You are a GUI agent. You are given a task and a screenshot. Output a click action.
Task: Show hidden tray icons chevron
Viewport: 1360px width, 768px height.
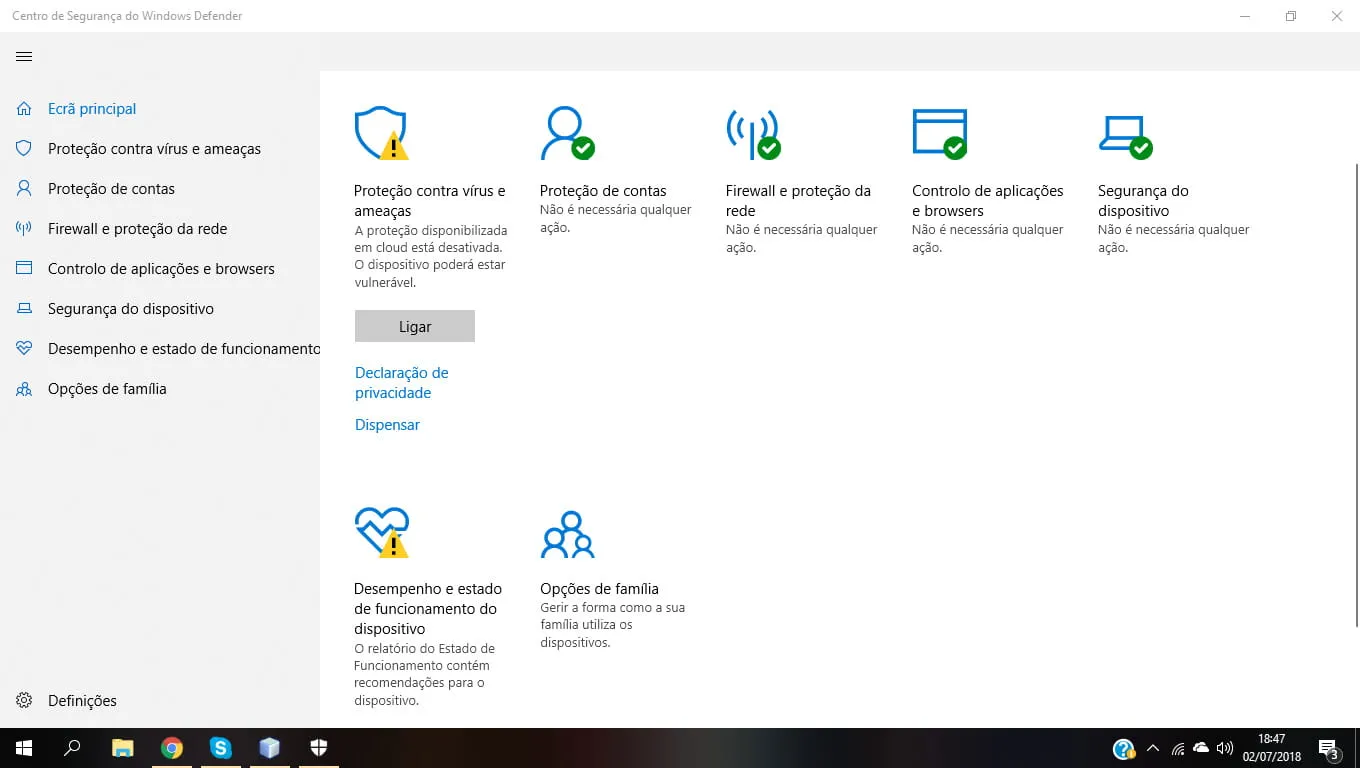point(1153,748)
